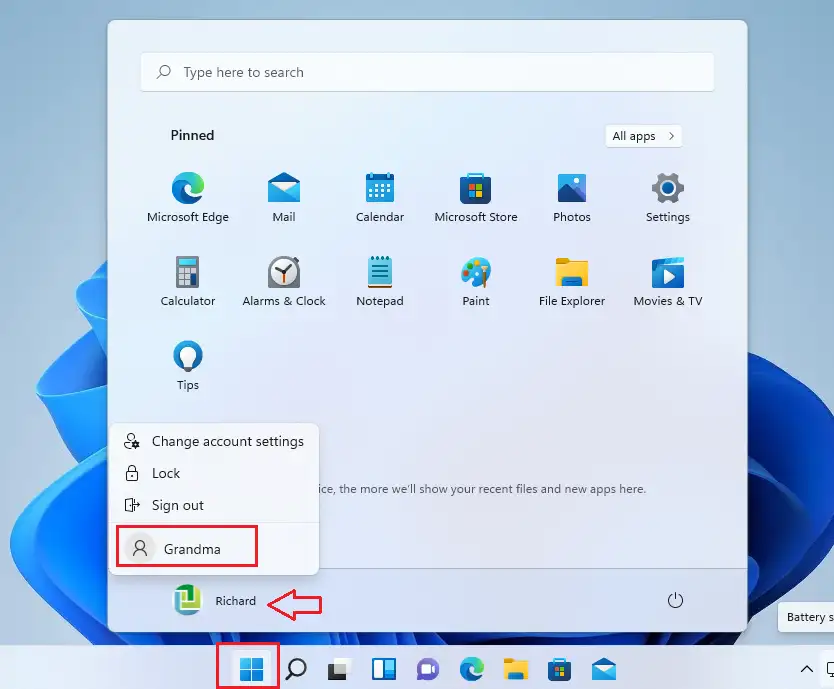This screenshot has width=834, height=689.
Task: Open Mail from the taskbar
Action: tap(604, 669)
